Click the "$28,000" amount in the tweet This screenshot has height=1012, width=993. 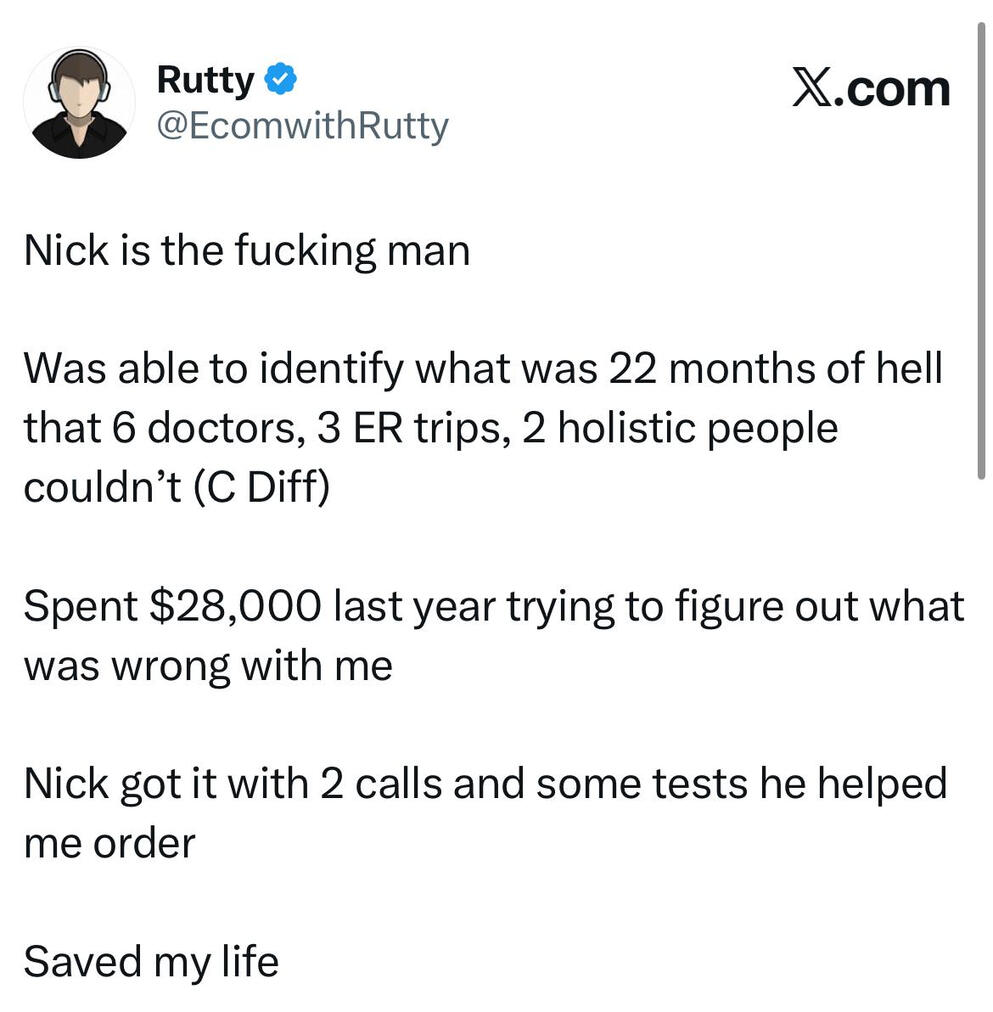236,606
